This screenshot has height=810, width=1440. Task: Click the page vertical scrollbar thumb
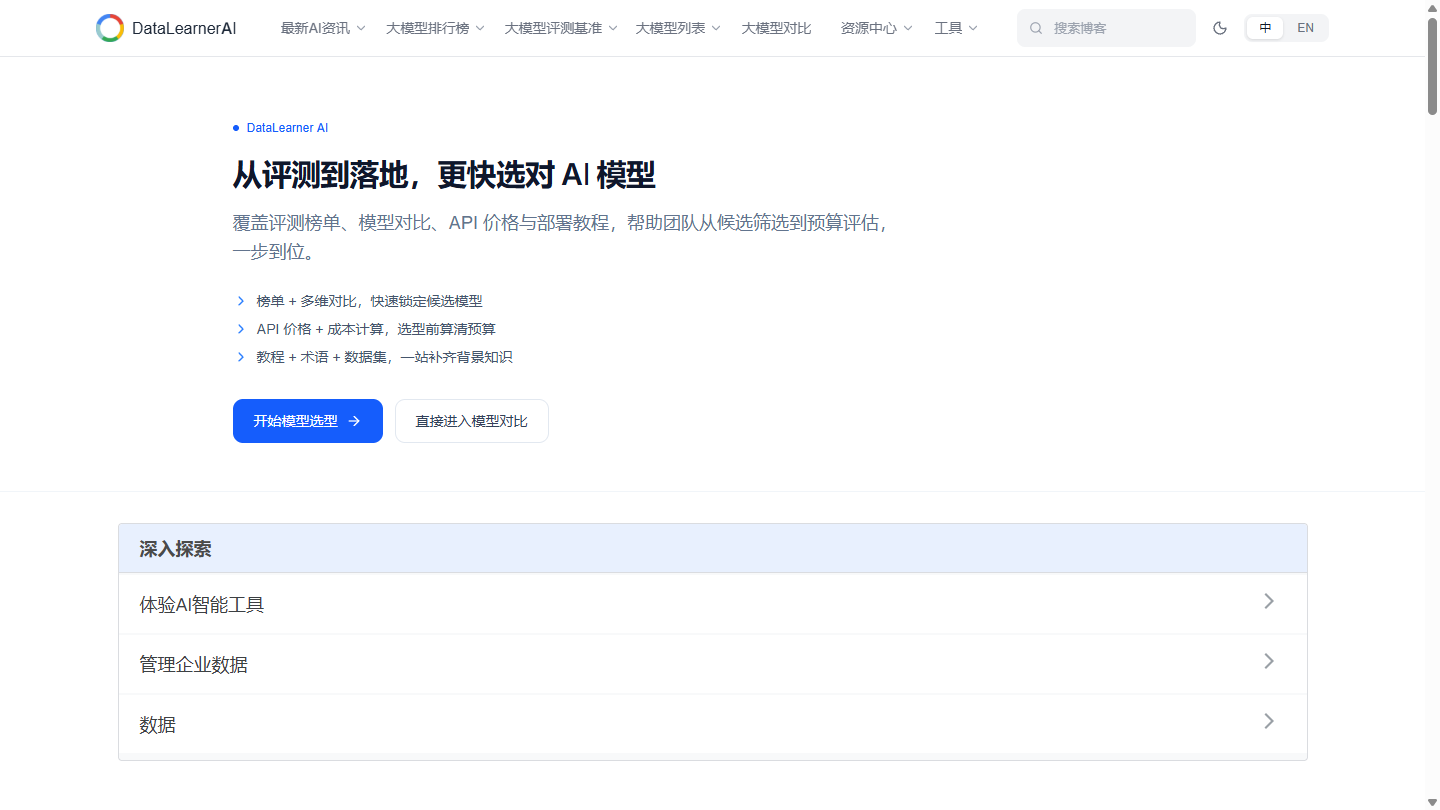1433,67
